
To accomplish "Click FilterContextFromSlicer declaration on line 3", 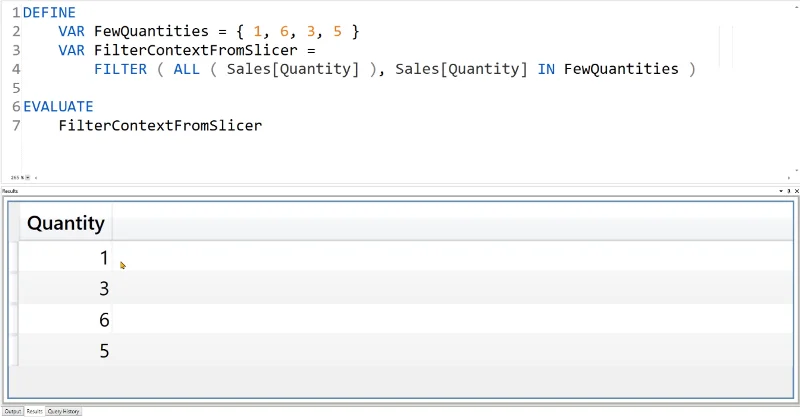I will tap(196, 50).
